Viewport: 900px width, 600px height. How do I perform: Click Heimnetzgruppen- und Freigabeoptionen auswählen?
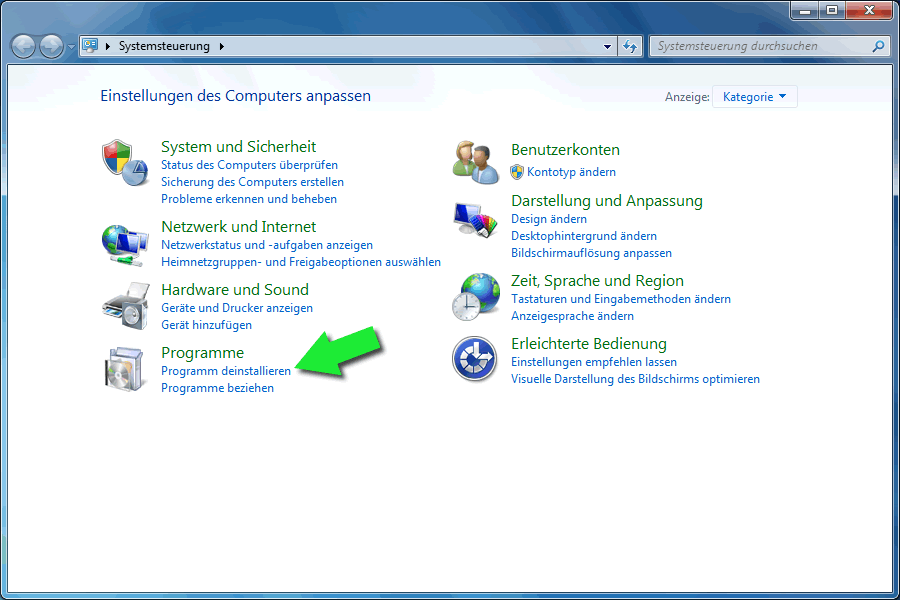[301, 262]
